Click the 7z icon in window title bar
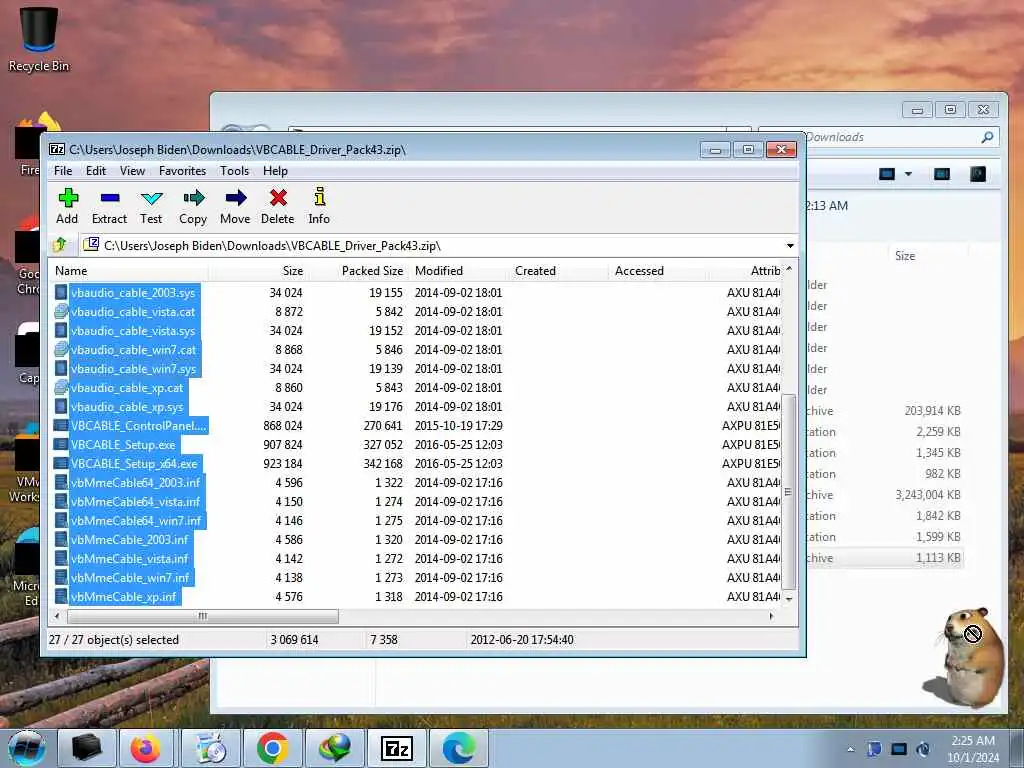Viewport: 1024px width, 768px height. point(57,150)
